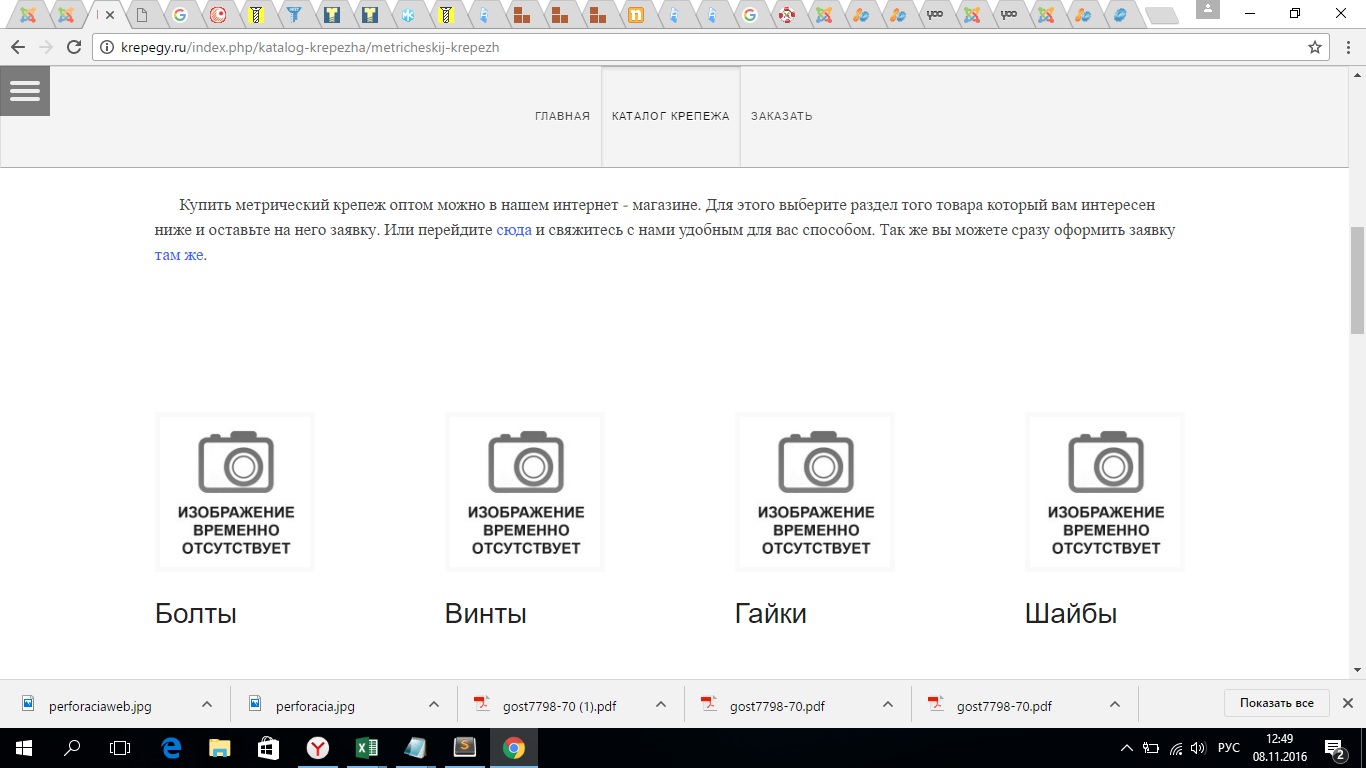Open the Болты category image placeholder
1366x768 pixels.
point(236,492)
